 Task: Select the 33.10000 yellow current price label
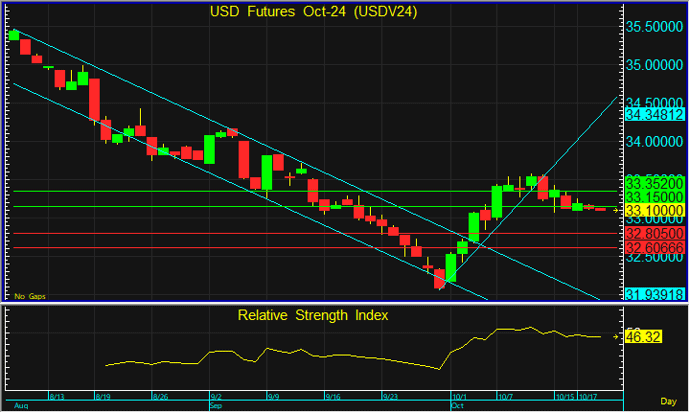click(654, 211)
